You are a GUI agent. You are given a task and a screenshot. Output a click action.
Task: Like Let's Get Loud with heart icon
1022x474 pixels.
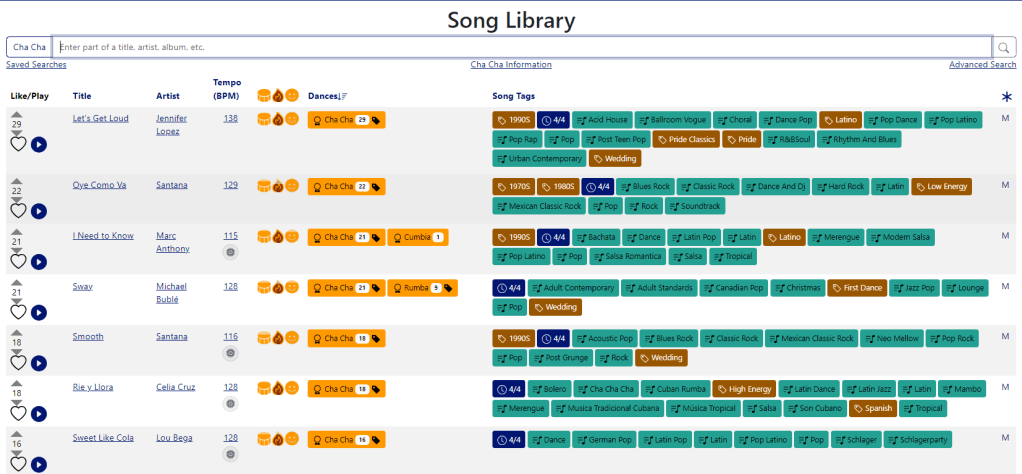[18, 144]
